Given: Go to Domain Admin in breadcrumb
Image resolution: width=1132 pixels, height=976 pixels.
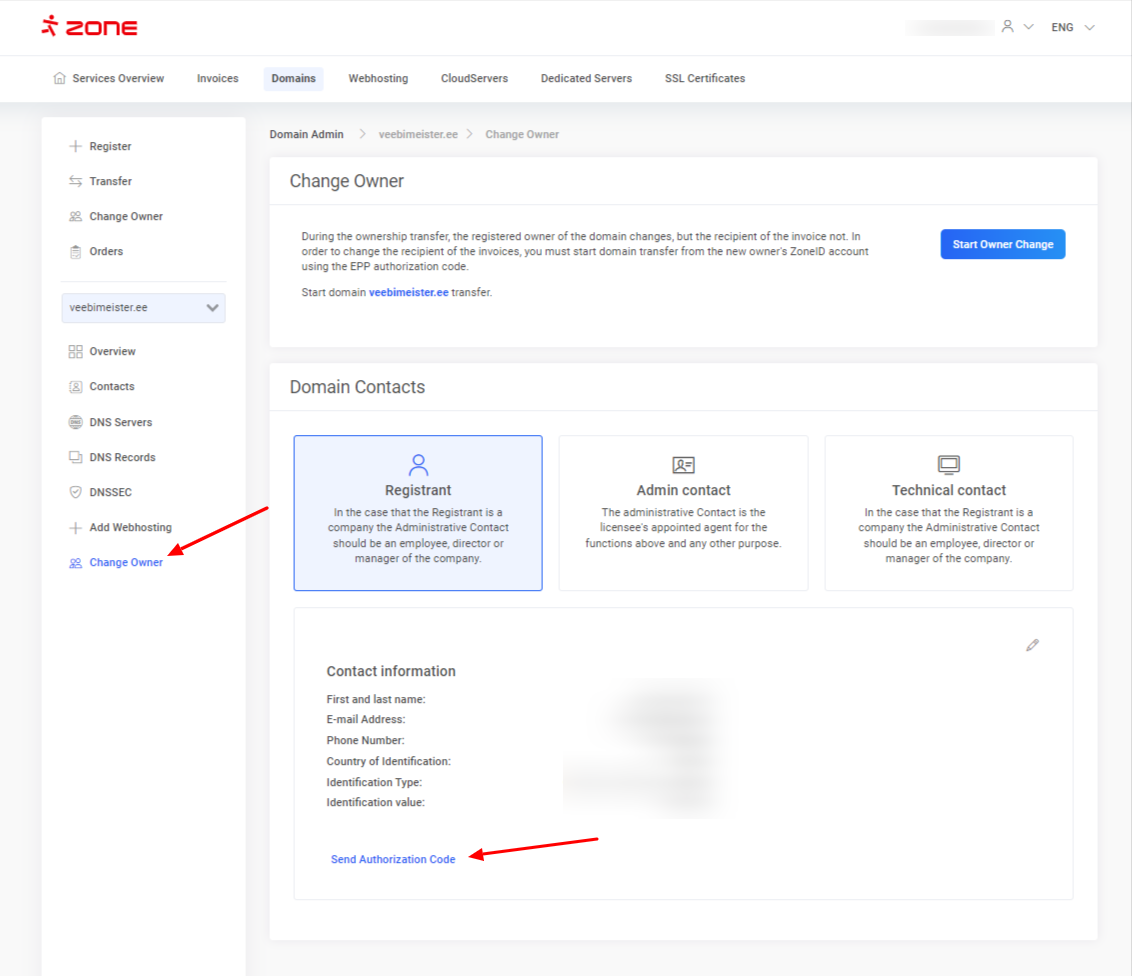Looking at the screenshot, I should point(306,134).
